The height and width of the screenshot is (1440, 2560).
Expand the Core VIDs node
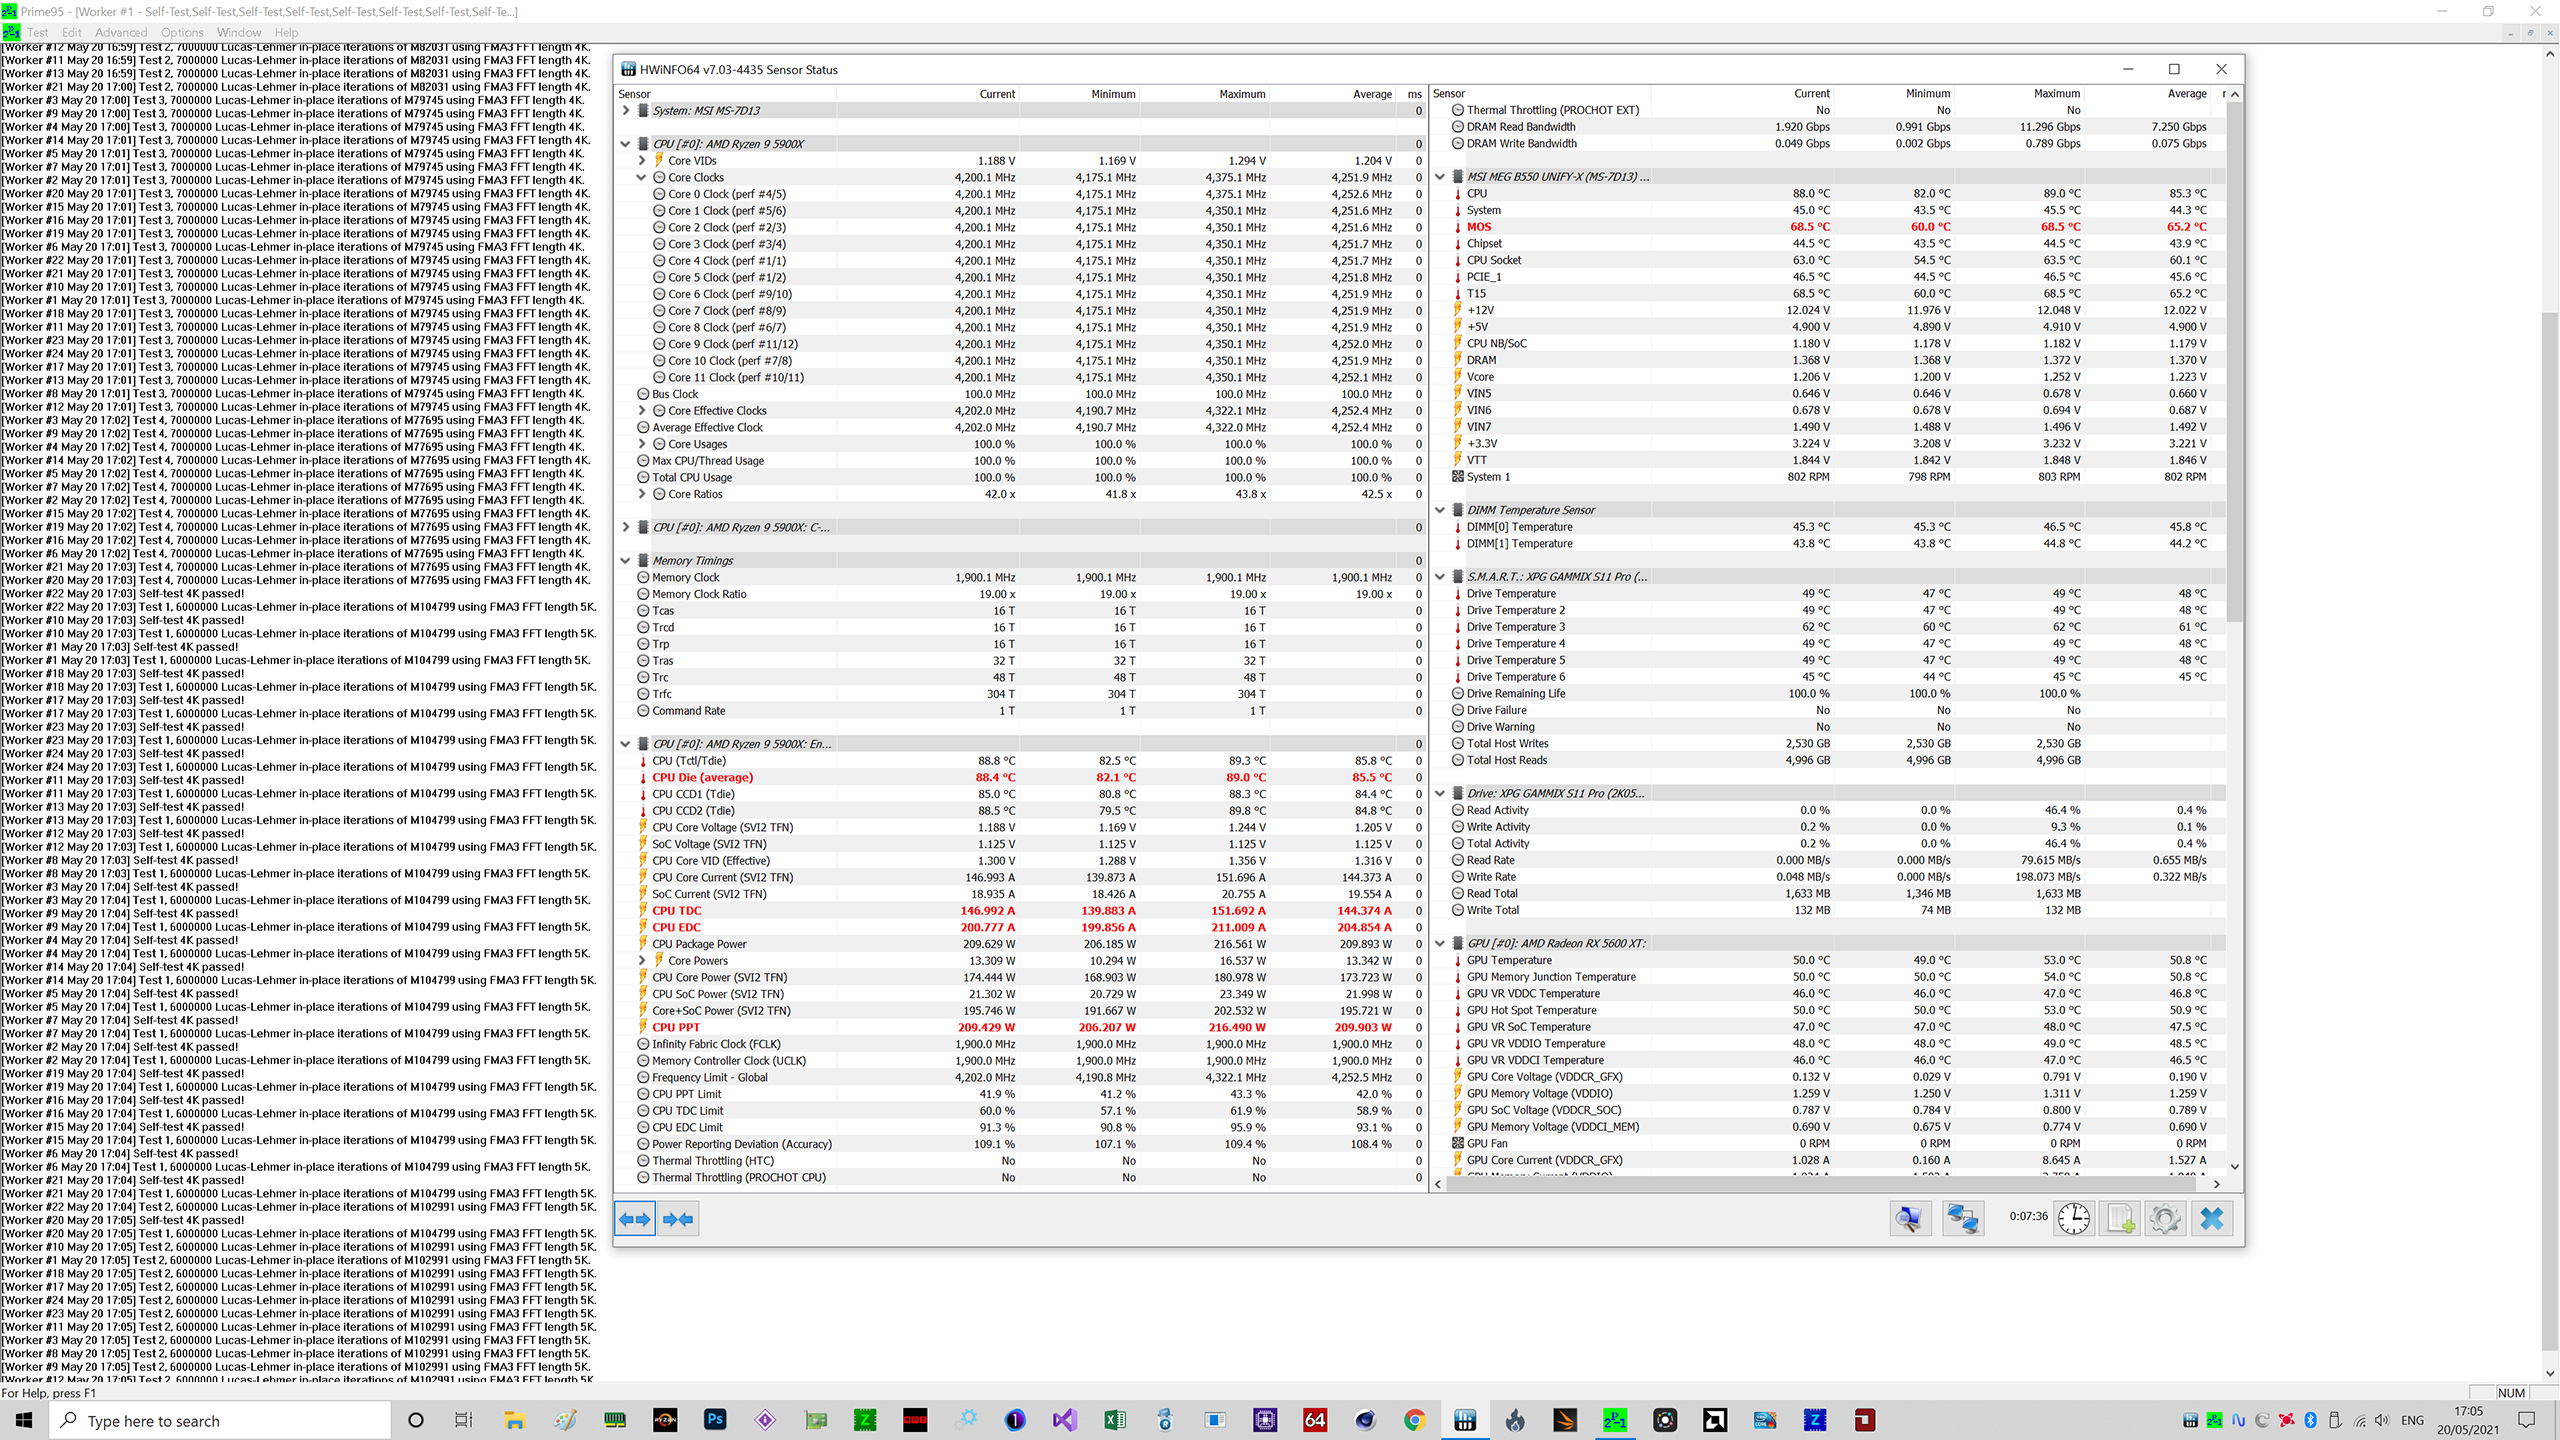coord(642,160)
